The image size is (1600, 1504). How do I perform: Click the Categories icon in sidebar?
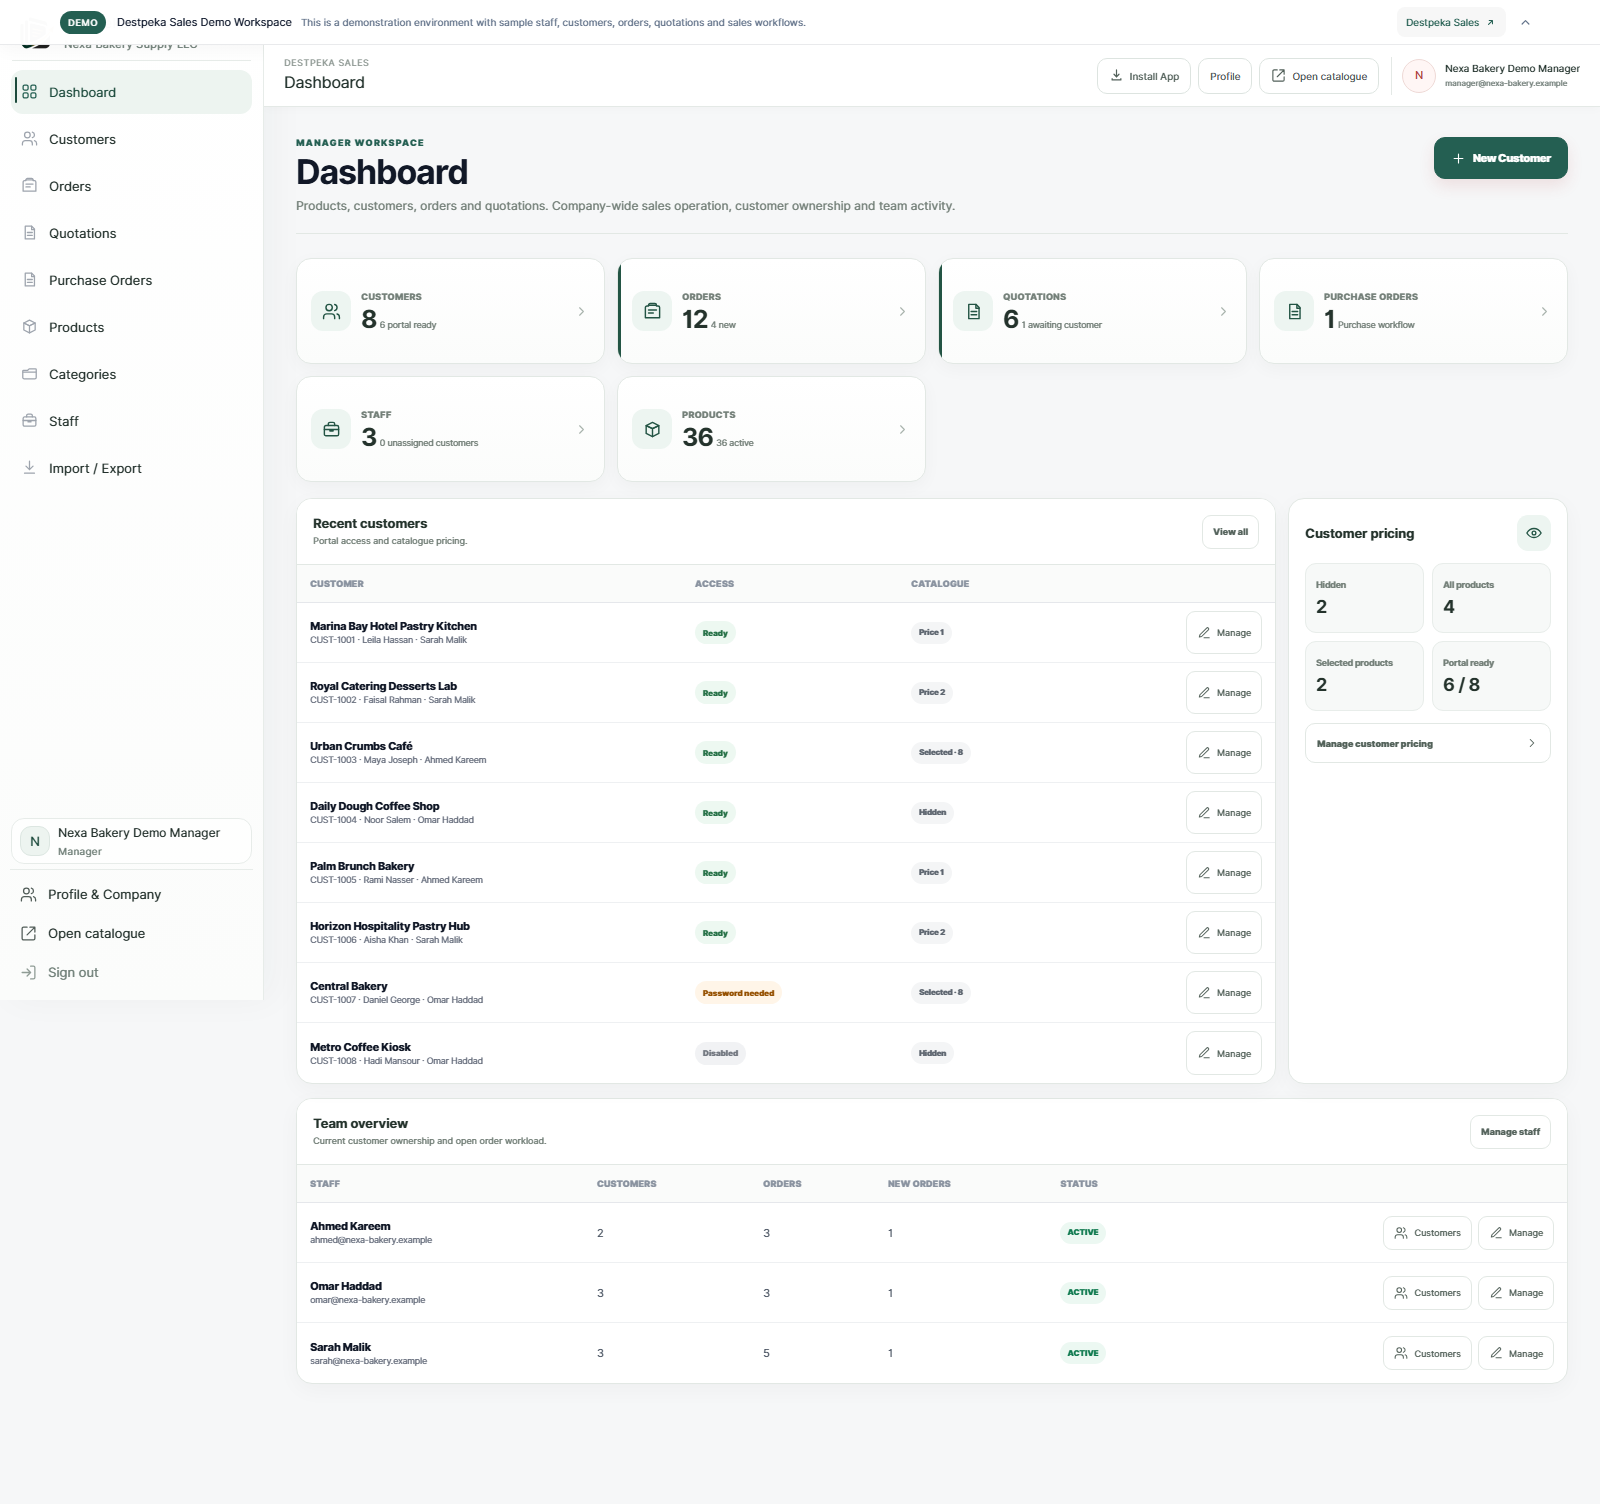30,374
